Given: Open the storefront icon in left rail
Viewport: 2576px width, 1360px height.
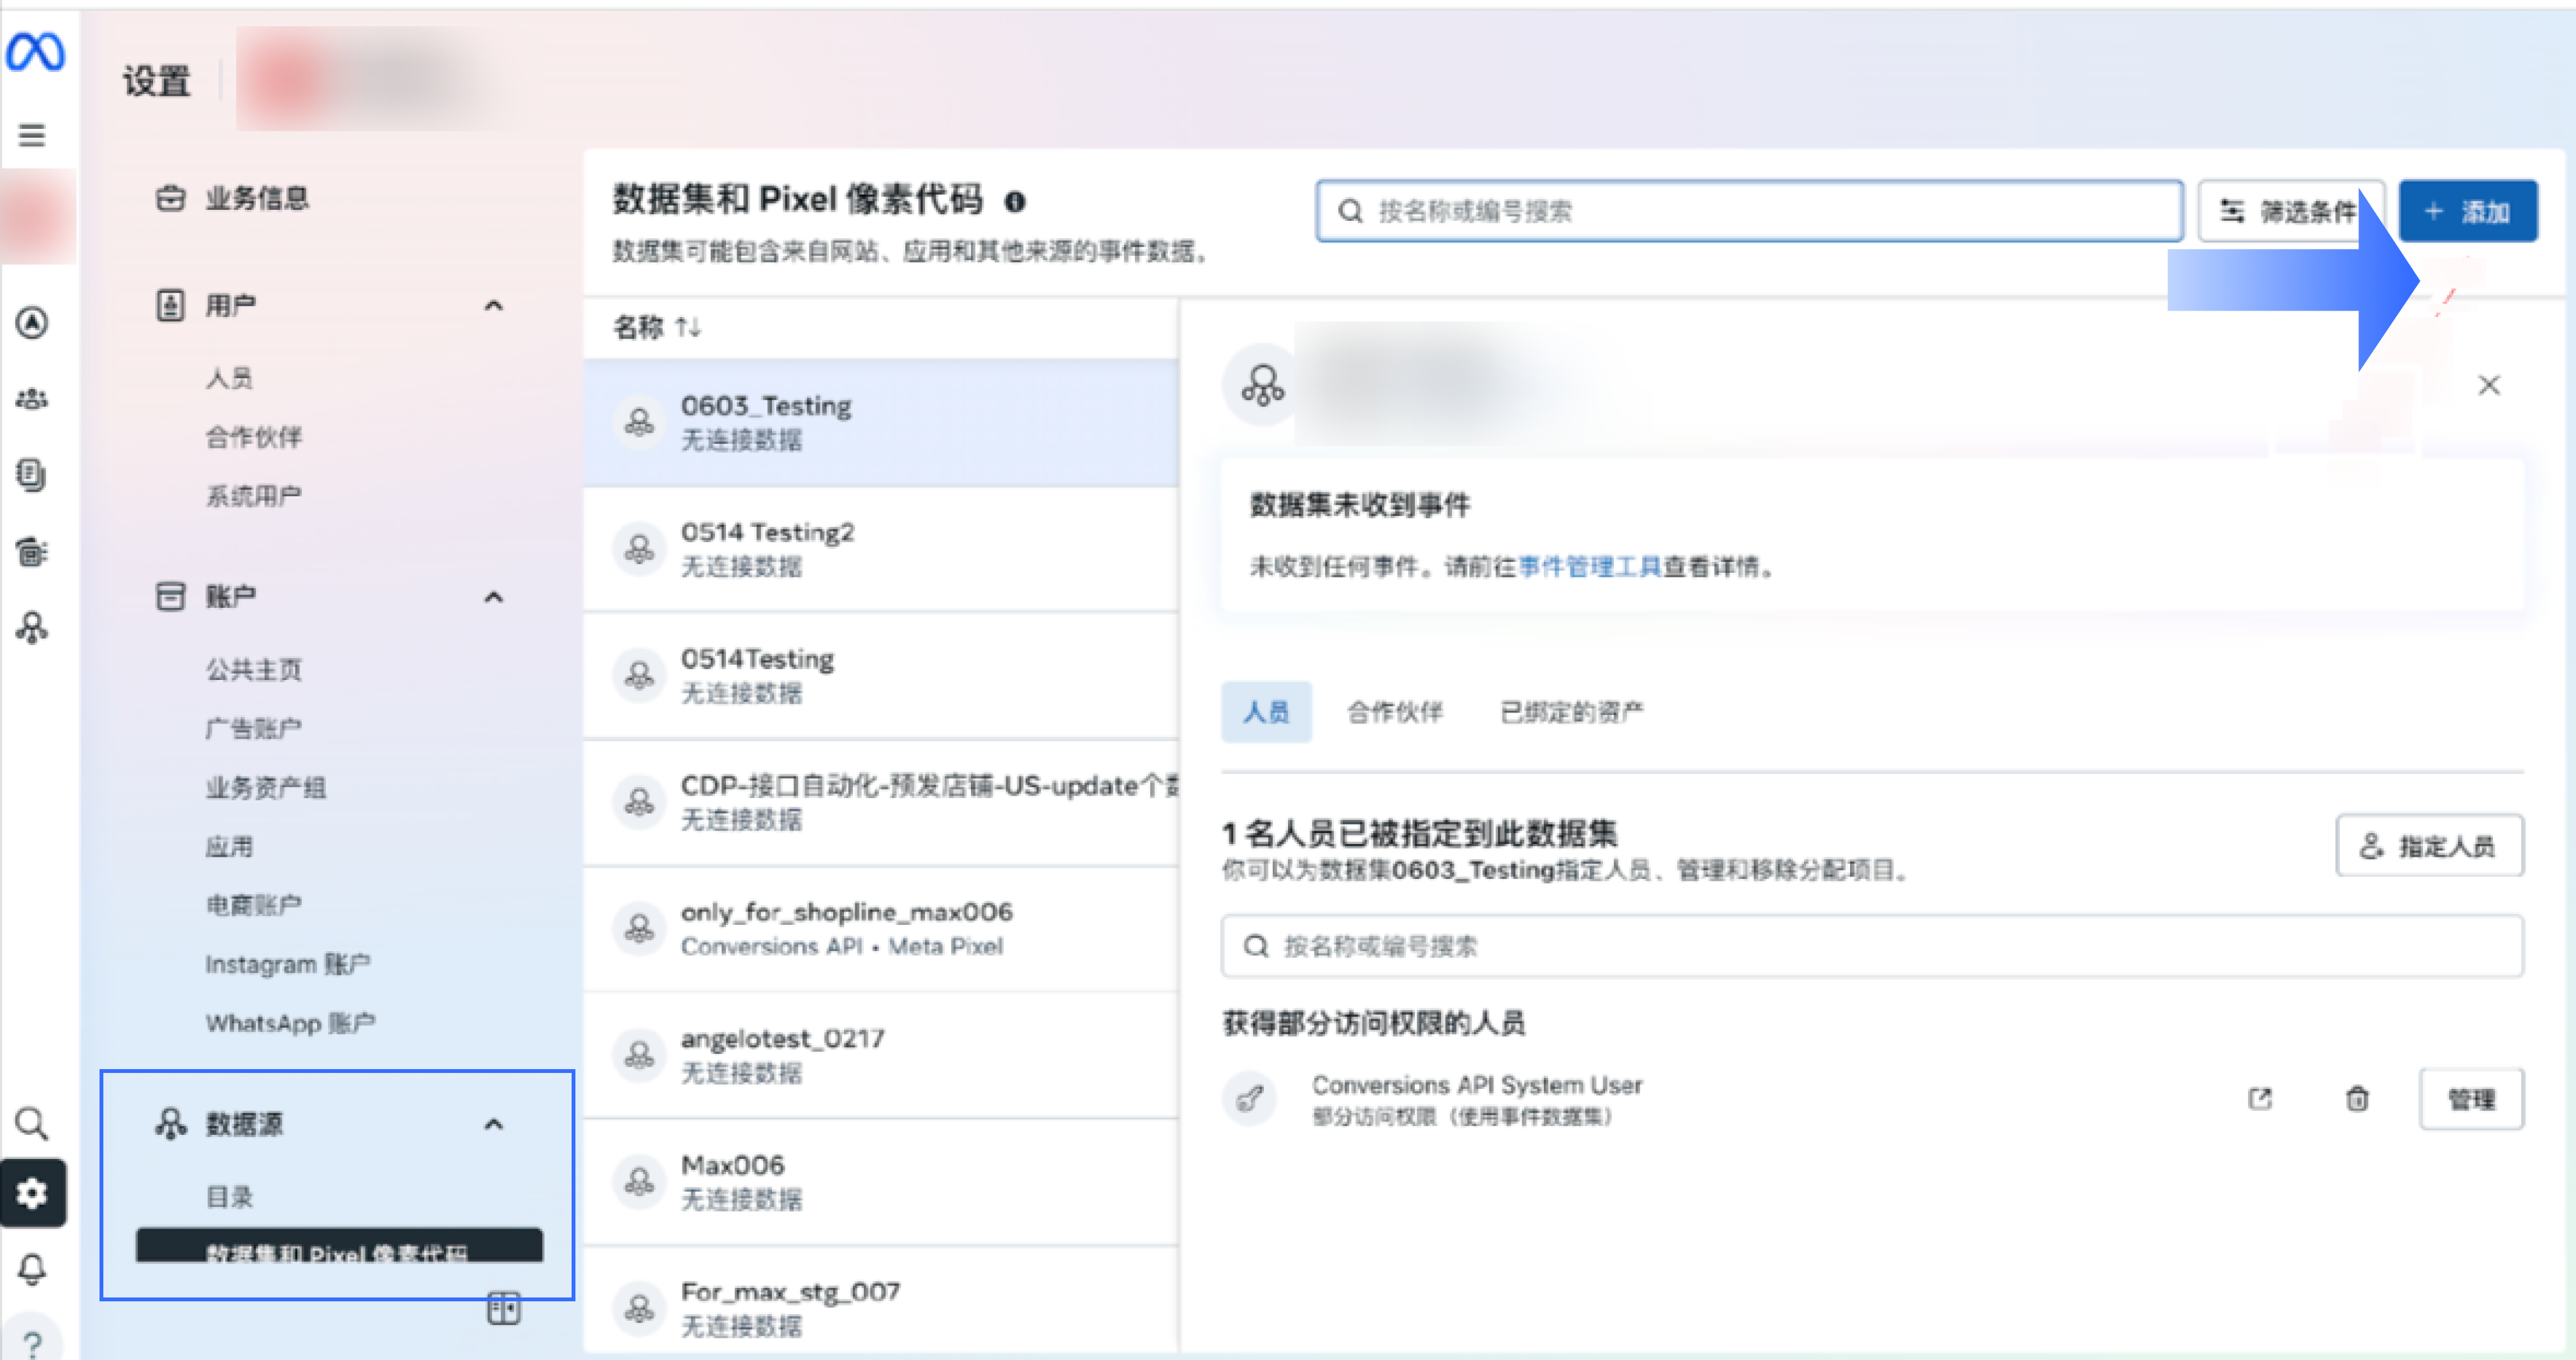Looking at the screenshot, I should click(x=32, y=551).
